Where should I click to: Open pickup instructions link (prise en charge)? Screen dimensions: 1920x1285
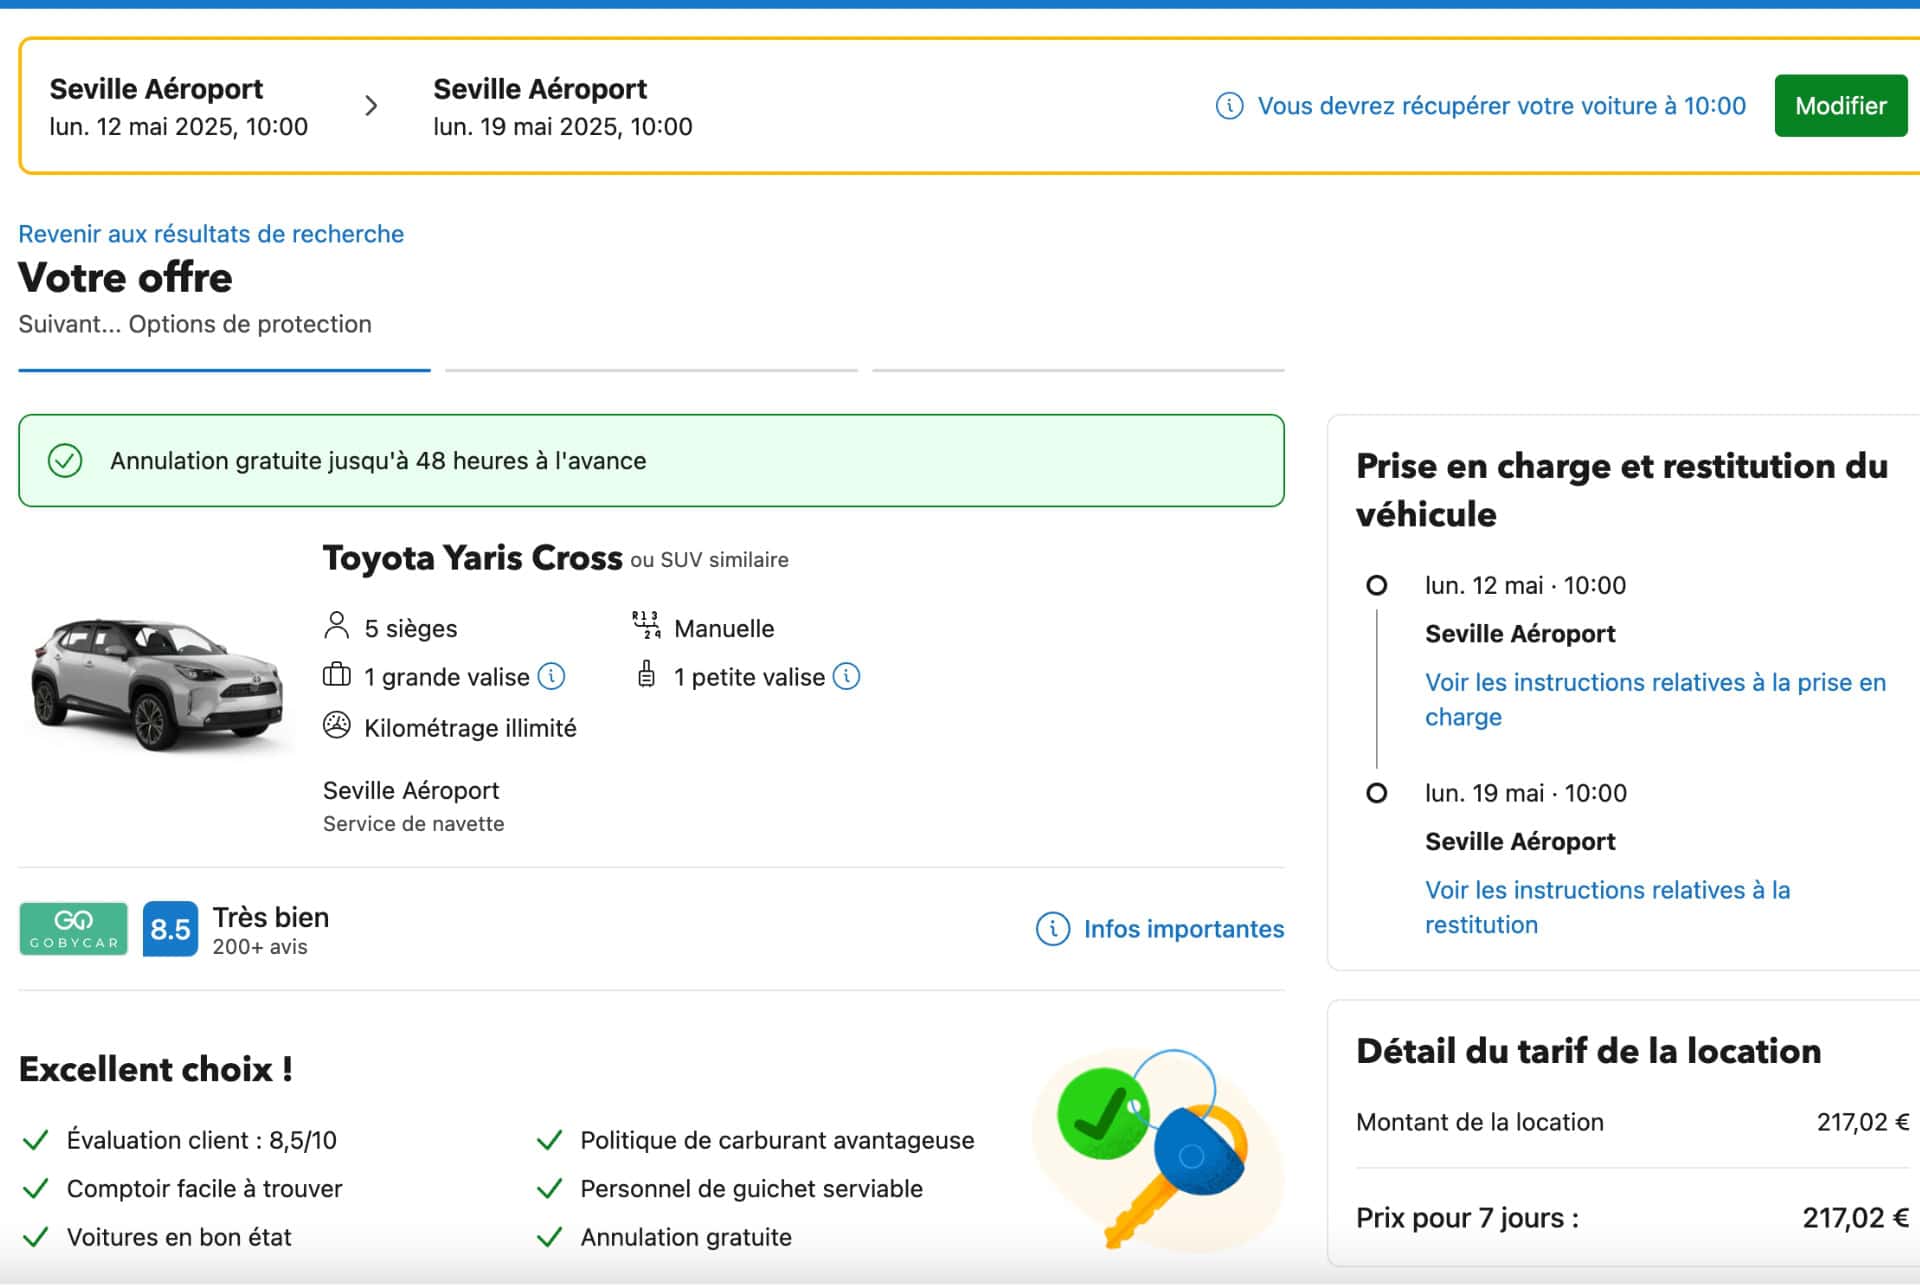point(1655,700)
